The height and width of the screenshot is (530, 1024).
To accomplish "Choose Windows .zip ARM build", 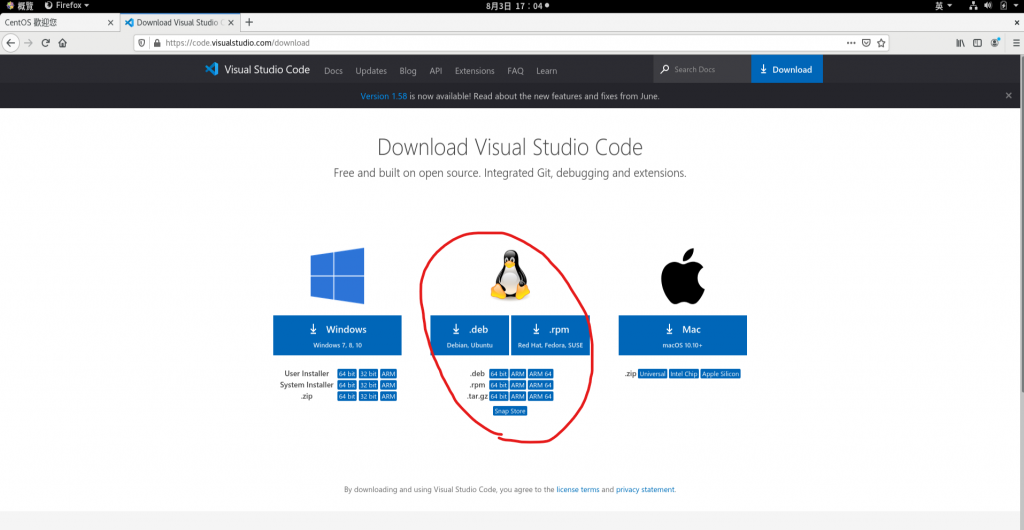I will 388,396.
